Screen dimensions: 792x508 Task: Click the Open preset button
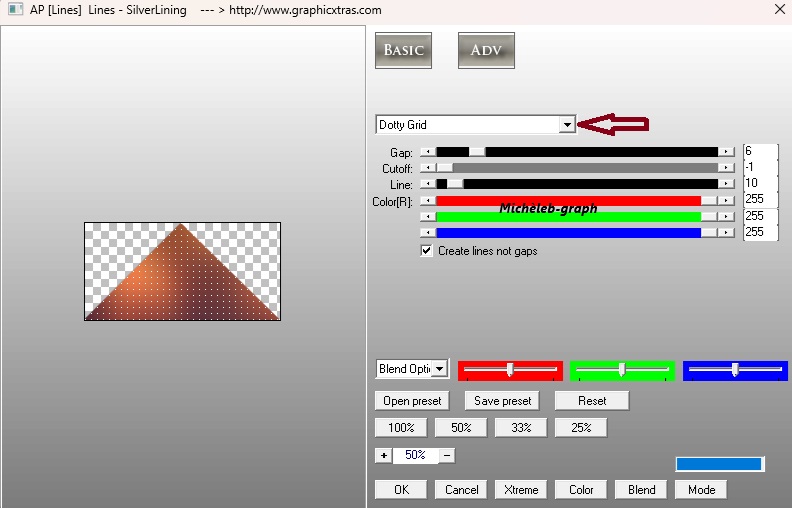tap(412, 401)
